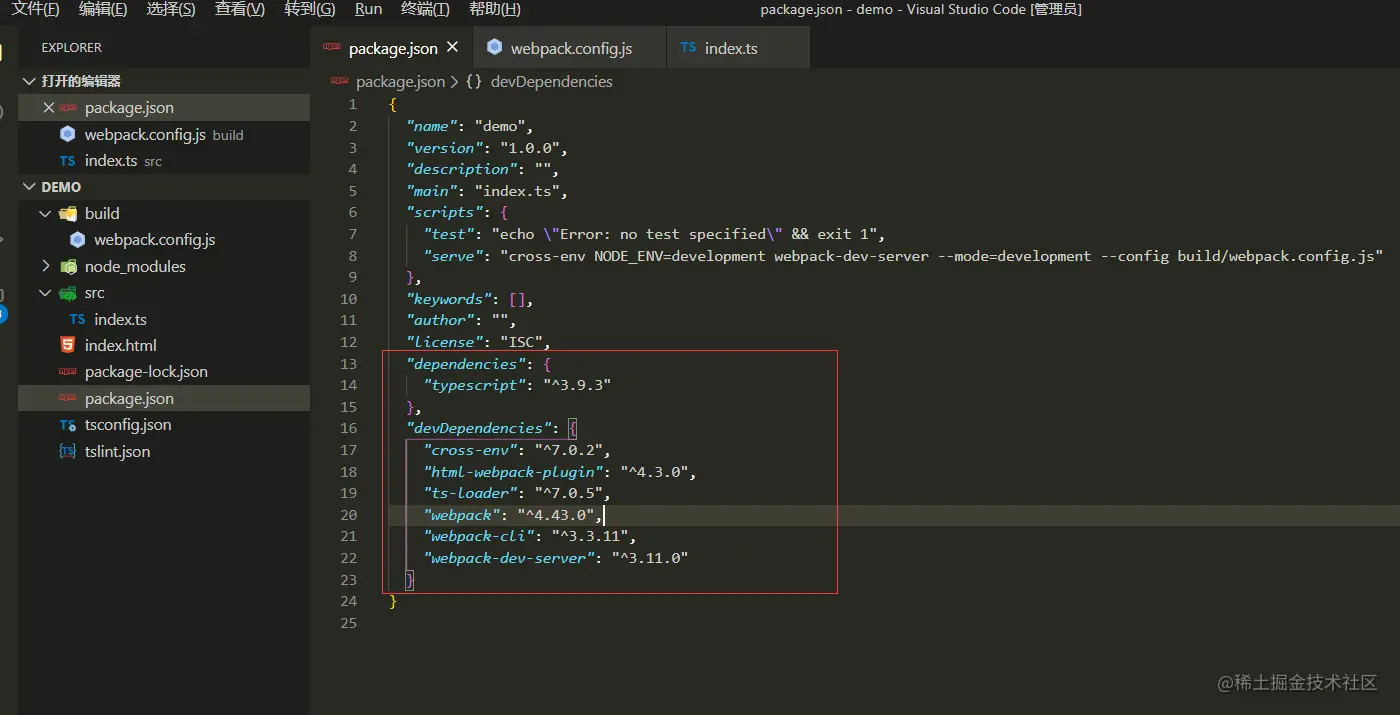The height and width of the screenshot is (715, 1400).
Task: Click webpack icon of webpack.config.js build entry
Action: pyautogui.click(x=67, y=134)
